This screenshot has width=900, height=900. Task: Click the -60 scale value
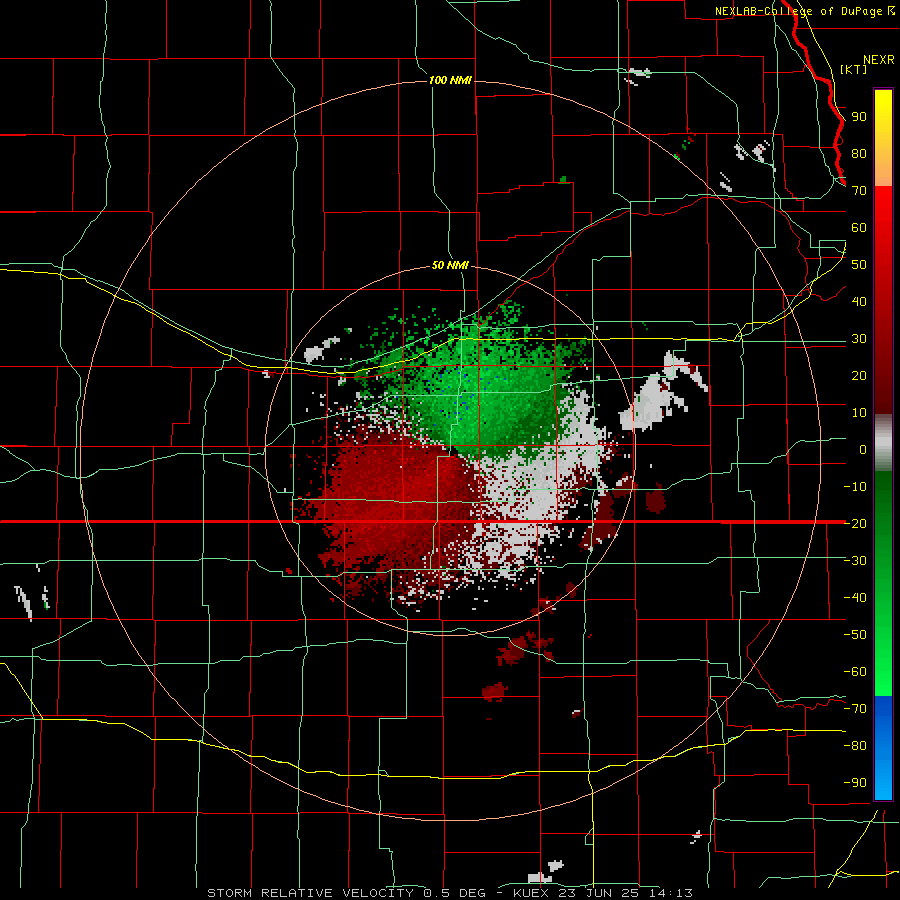coord(855,672)
